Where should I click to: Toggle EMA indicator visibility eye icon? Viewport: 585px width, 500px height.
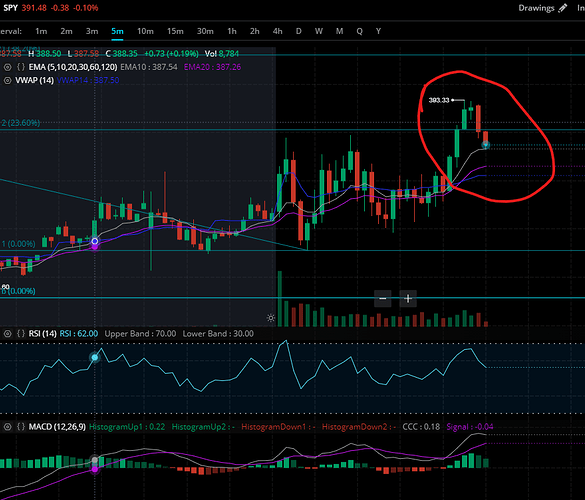tap(7, 67)
